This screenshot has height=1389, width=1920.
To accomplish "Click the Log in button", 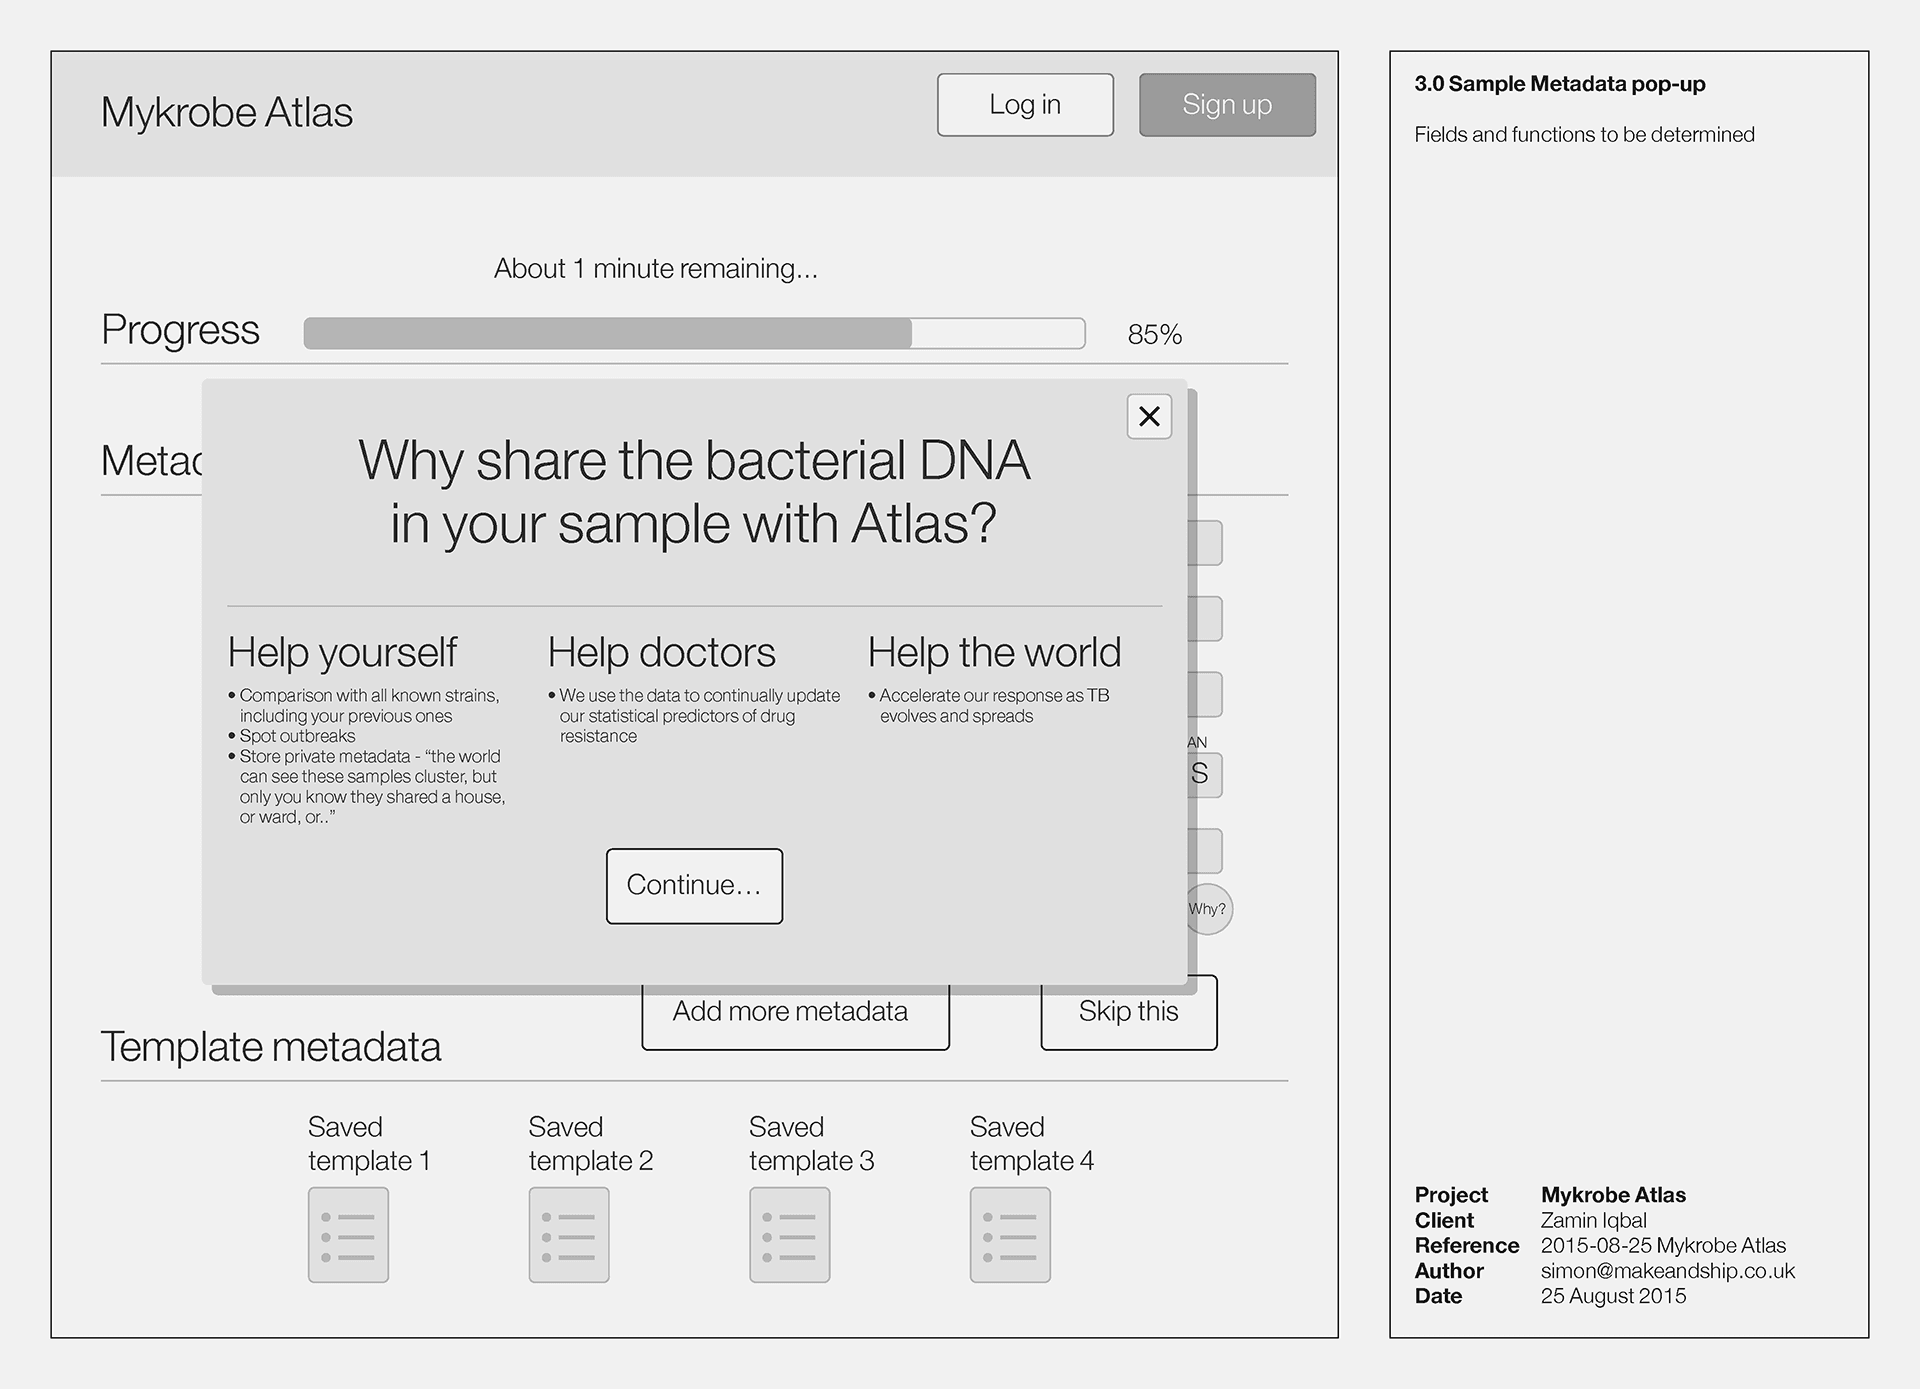I will coord(1025,105).
